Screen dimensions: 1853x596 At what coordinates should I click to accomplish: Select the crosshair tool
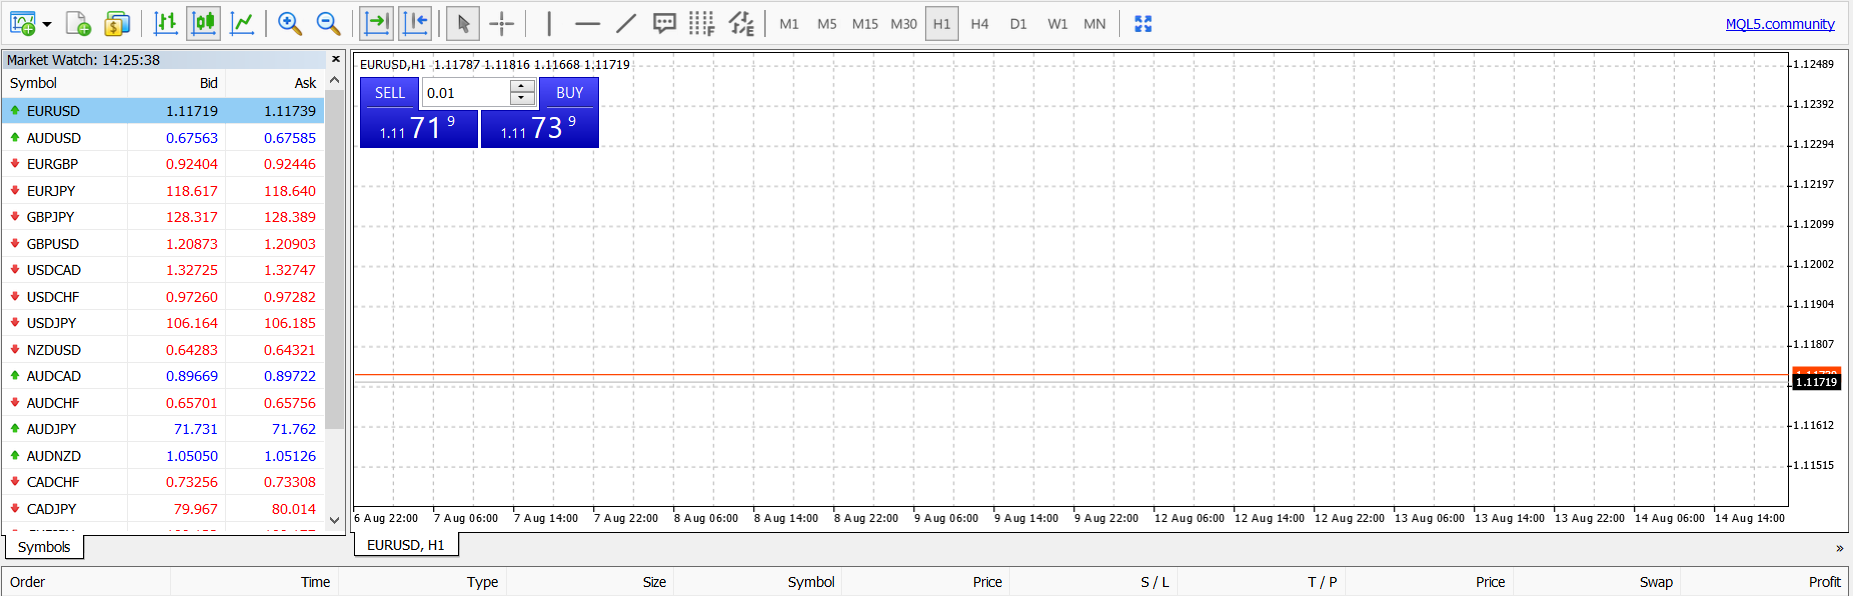point(502,23)
